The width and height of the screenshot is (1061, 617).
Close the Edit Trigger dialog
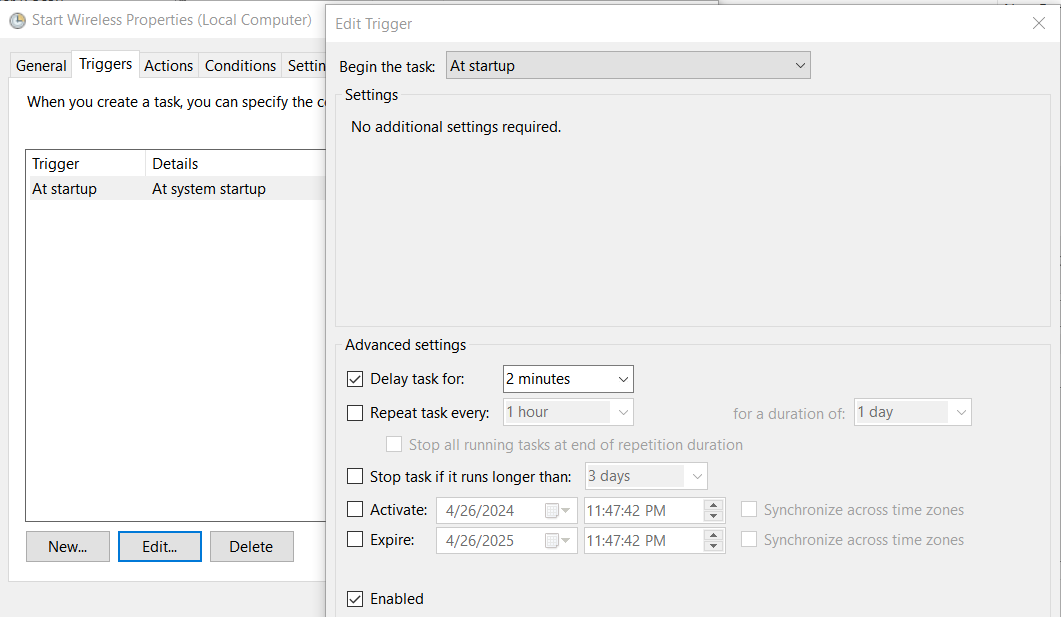point(1038,23)
